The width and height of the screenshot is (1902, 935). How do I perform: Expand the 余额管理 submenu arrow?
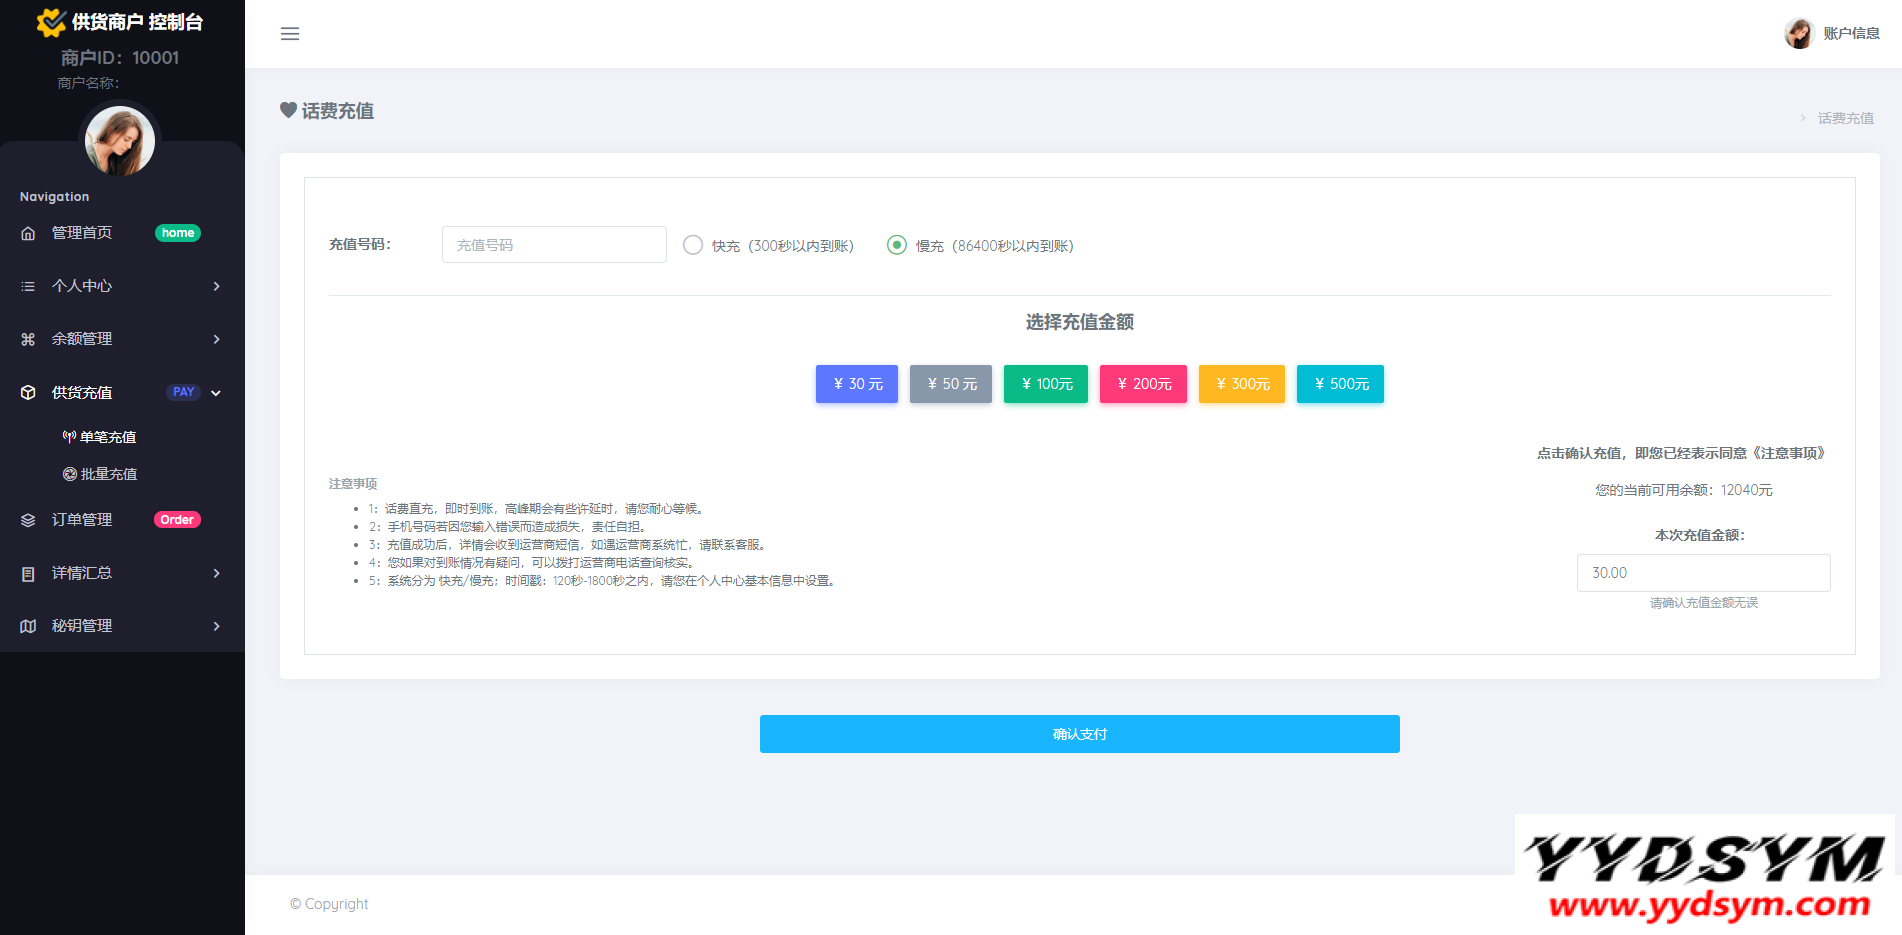click(x=216, y=339)
